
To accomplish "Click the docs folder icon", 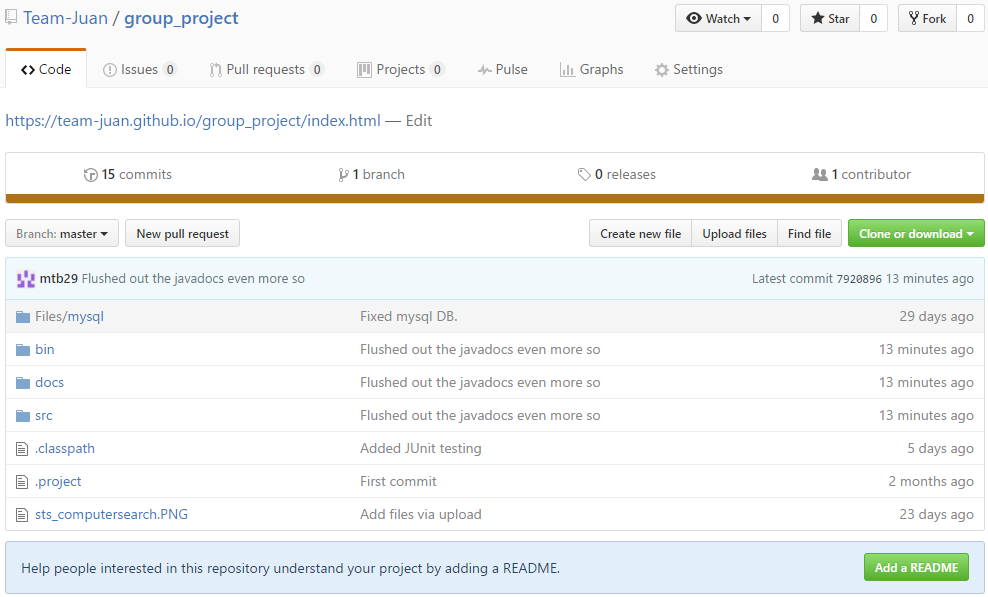I will (23, 383).
